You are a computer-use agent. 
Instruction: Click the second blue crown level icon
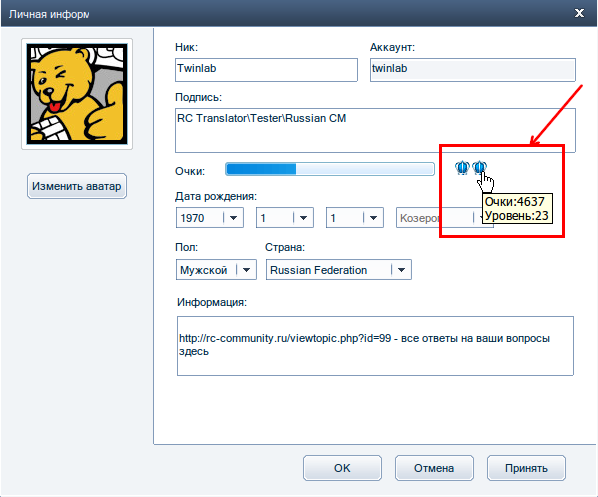tap(479, 167)
